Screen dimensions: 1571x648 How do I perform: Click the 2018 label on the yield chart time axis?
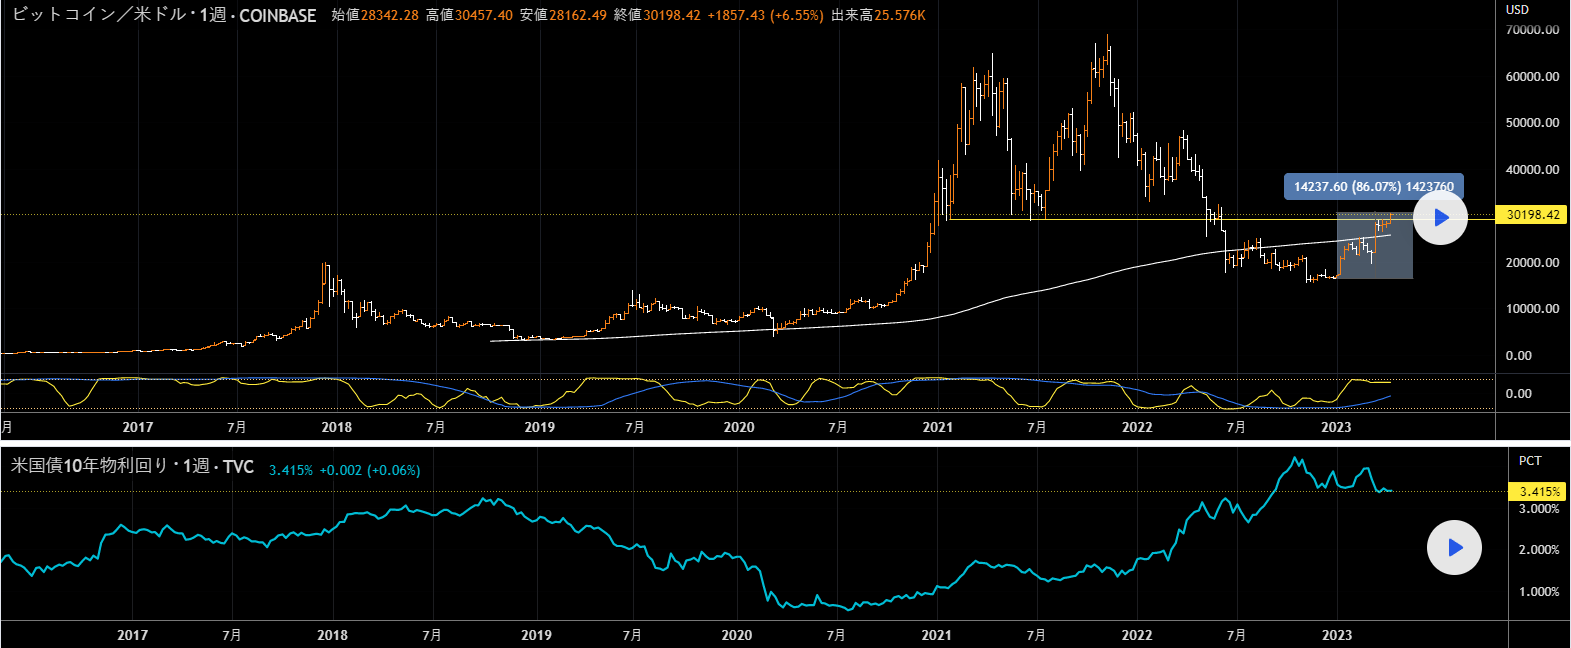pos(332,635)
